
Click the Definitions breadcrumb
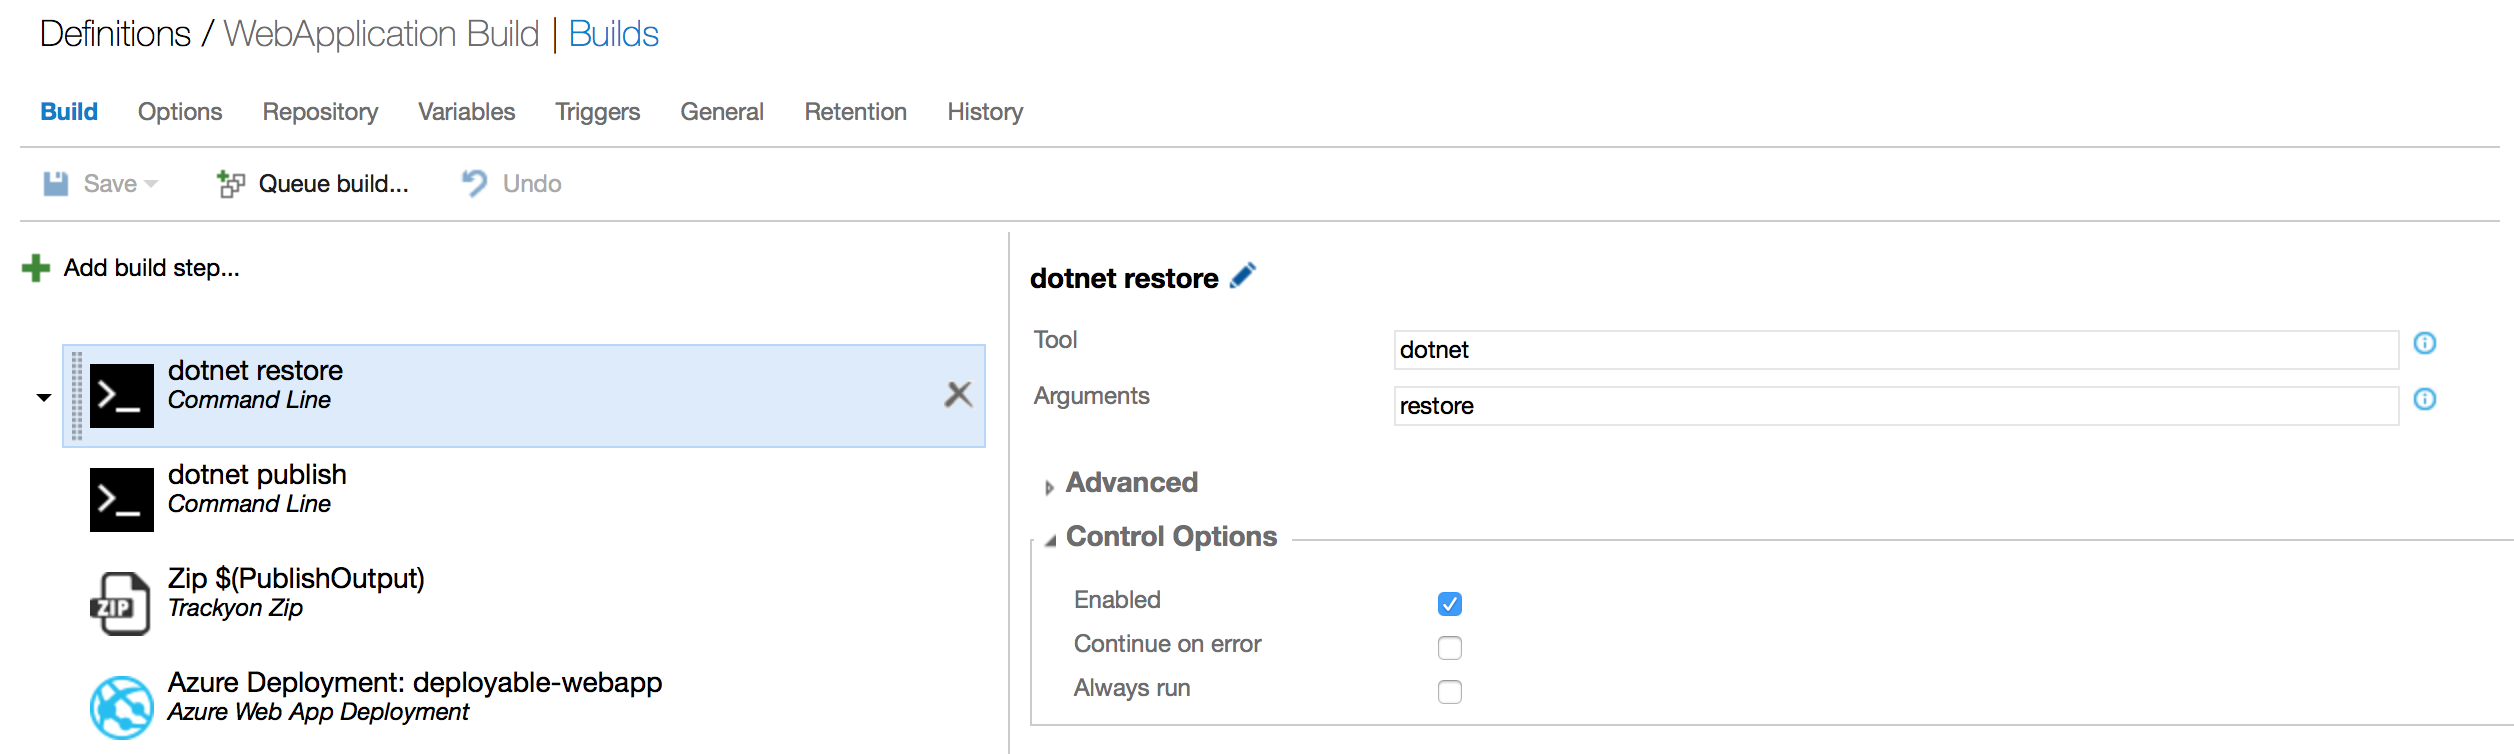(x=115, y=34)
